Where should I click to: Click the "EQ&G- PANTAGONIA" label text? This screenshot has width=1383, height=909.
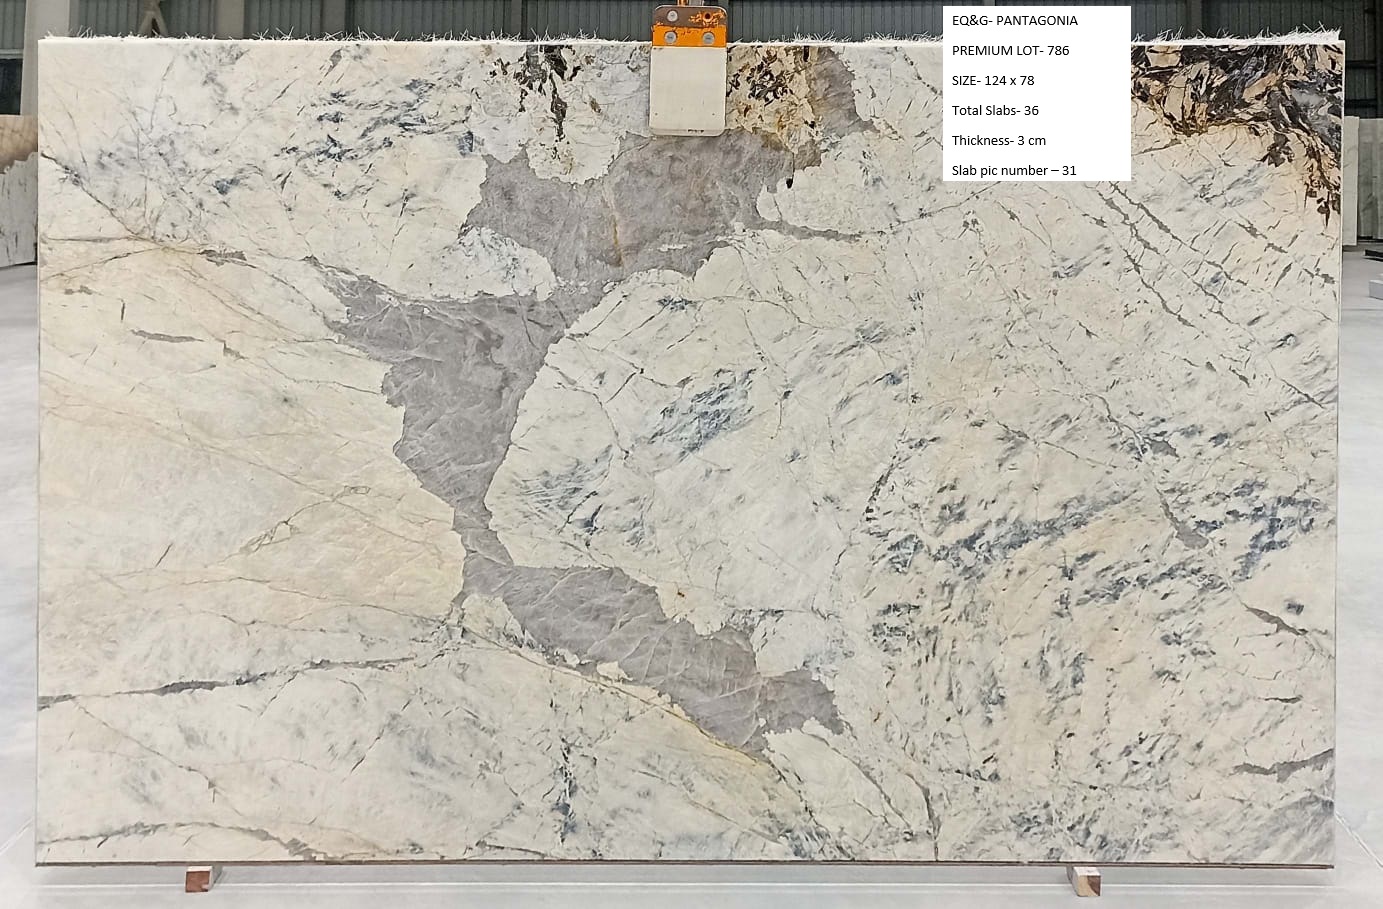(1014, 20)
